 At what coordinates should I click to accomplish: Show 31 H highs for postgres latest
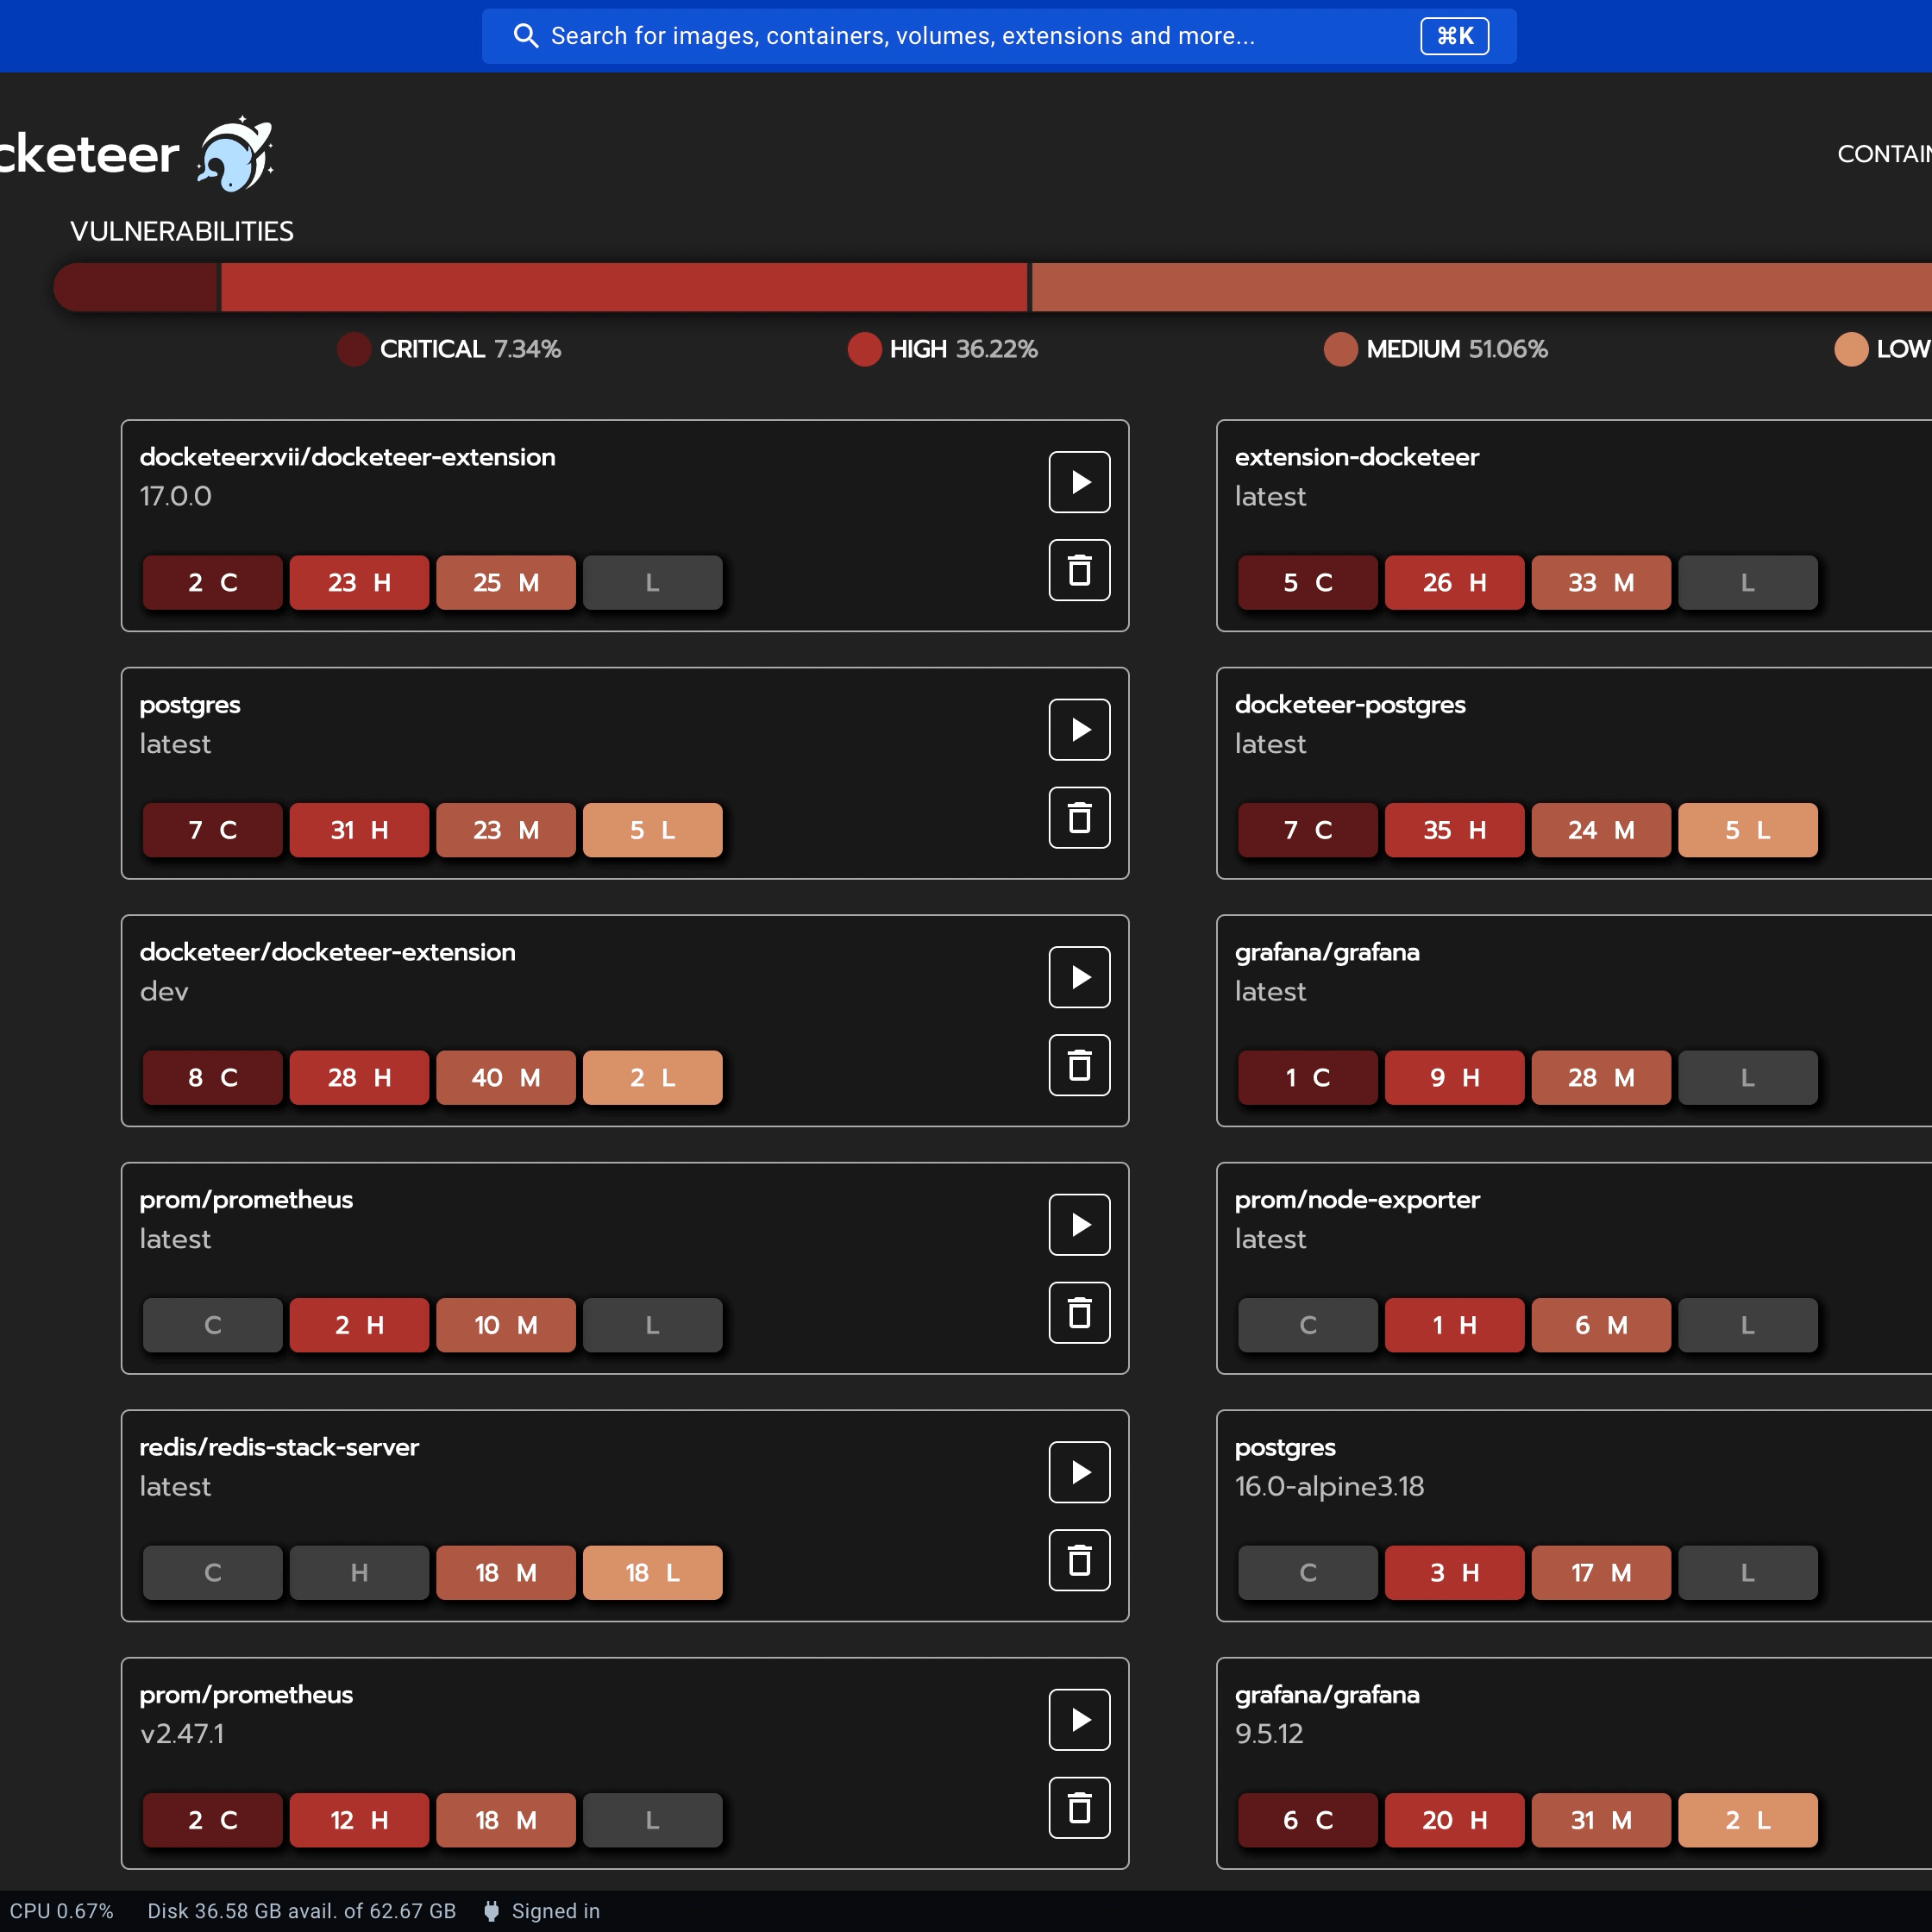click(x=359, y=830)
